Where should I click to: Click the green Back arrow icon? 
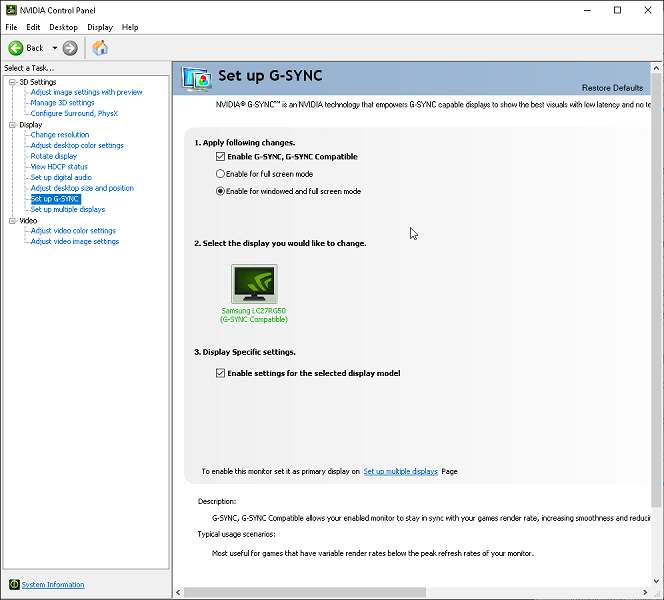pos(16,48)
